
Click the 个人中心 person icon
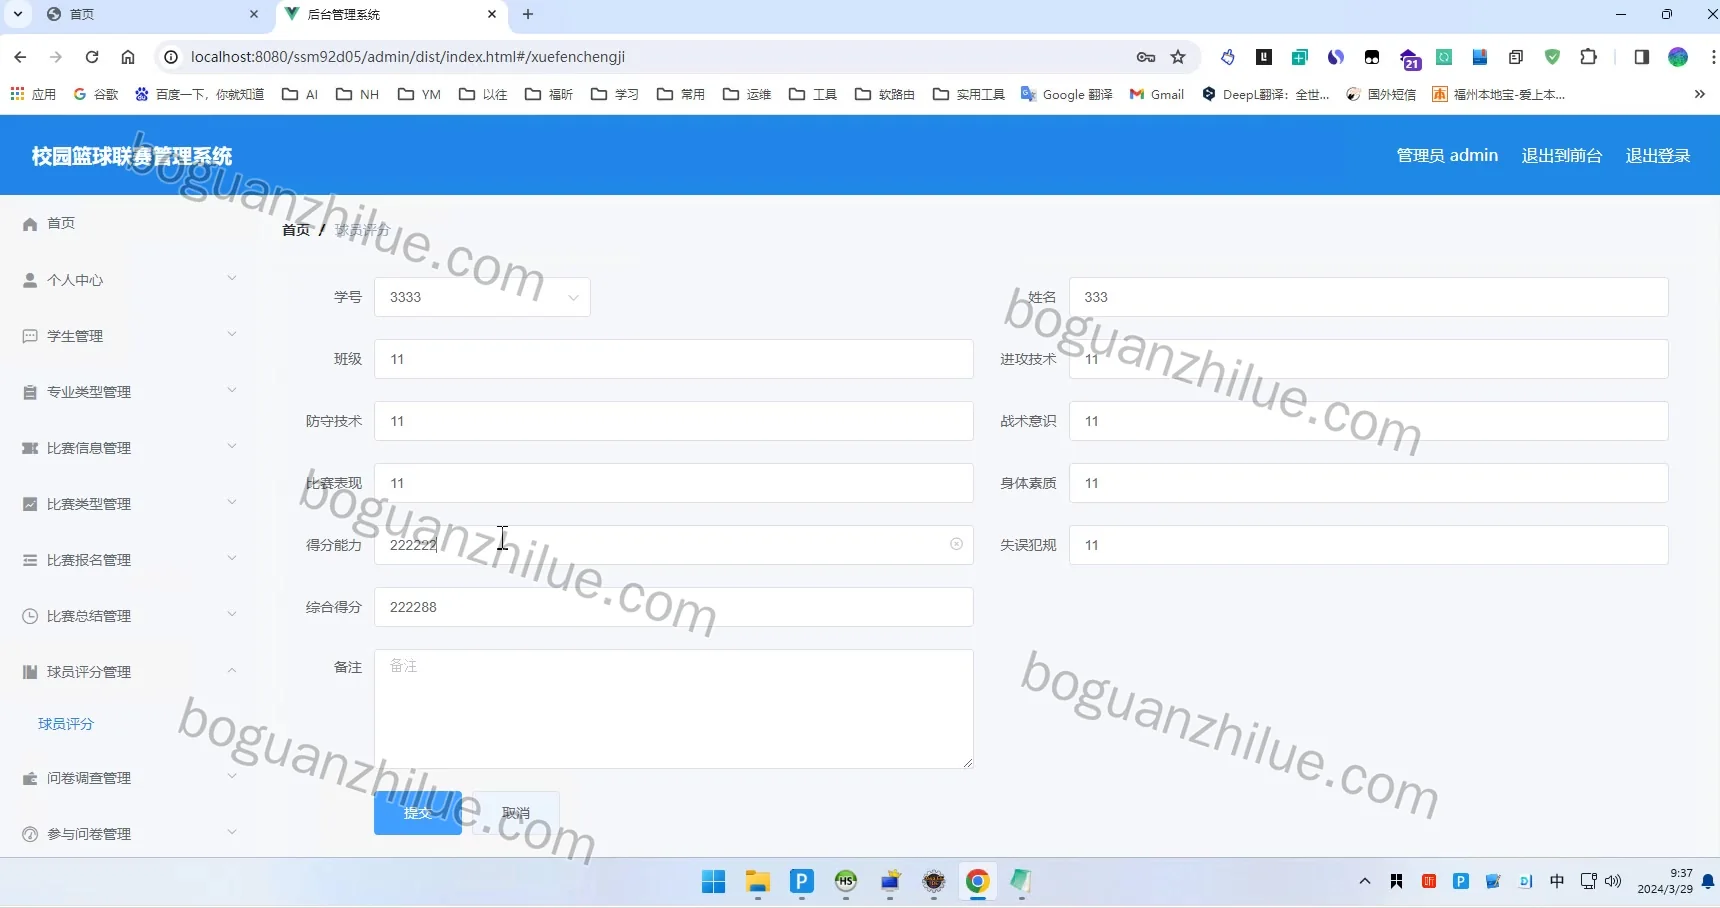pos(30,281)
